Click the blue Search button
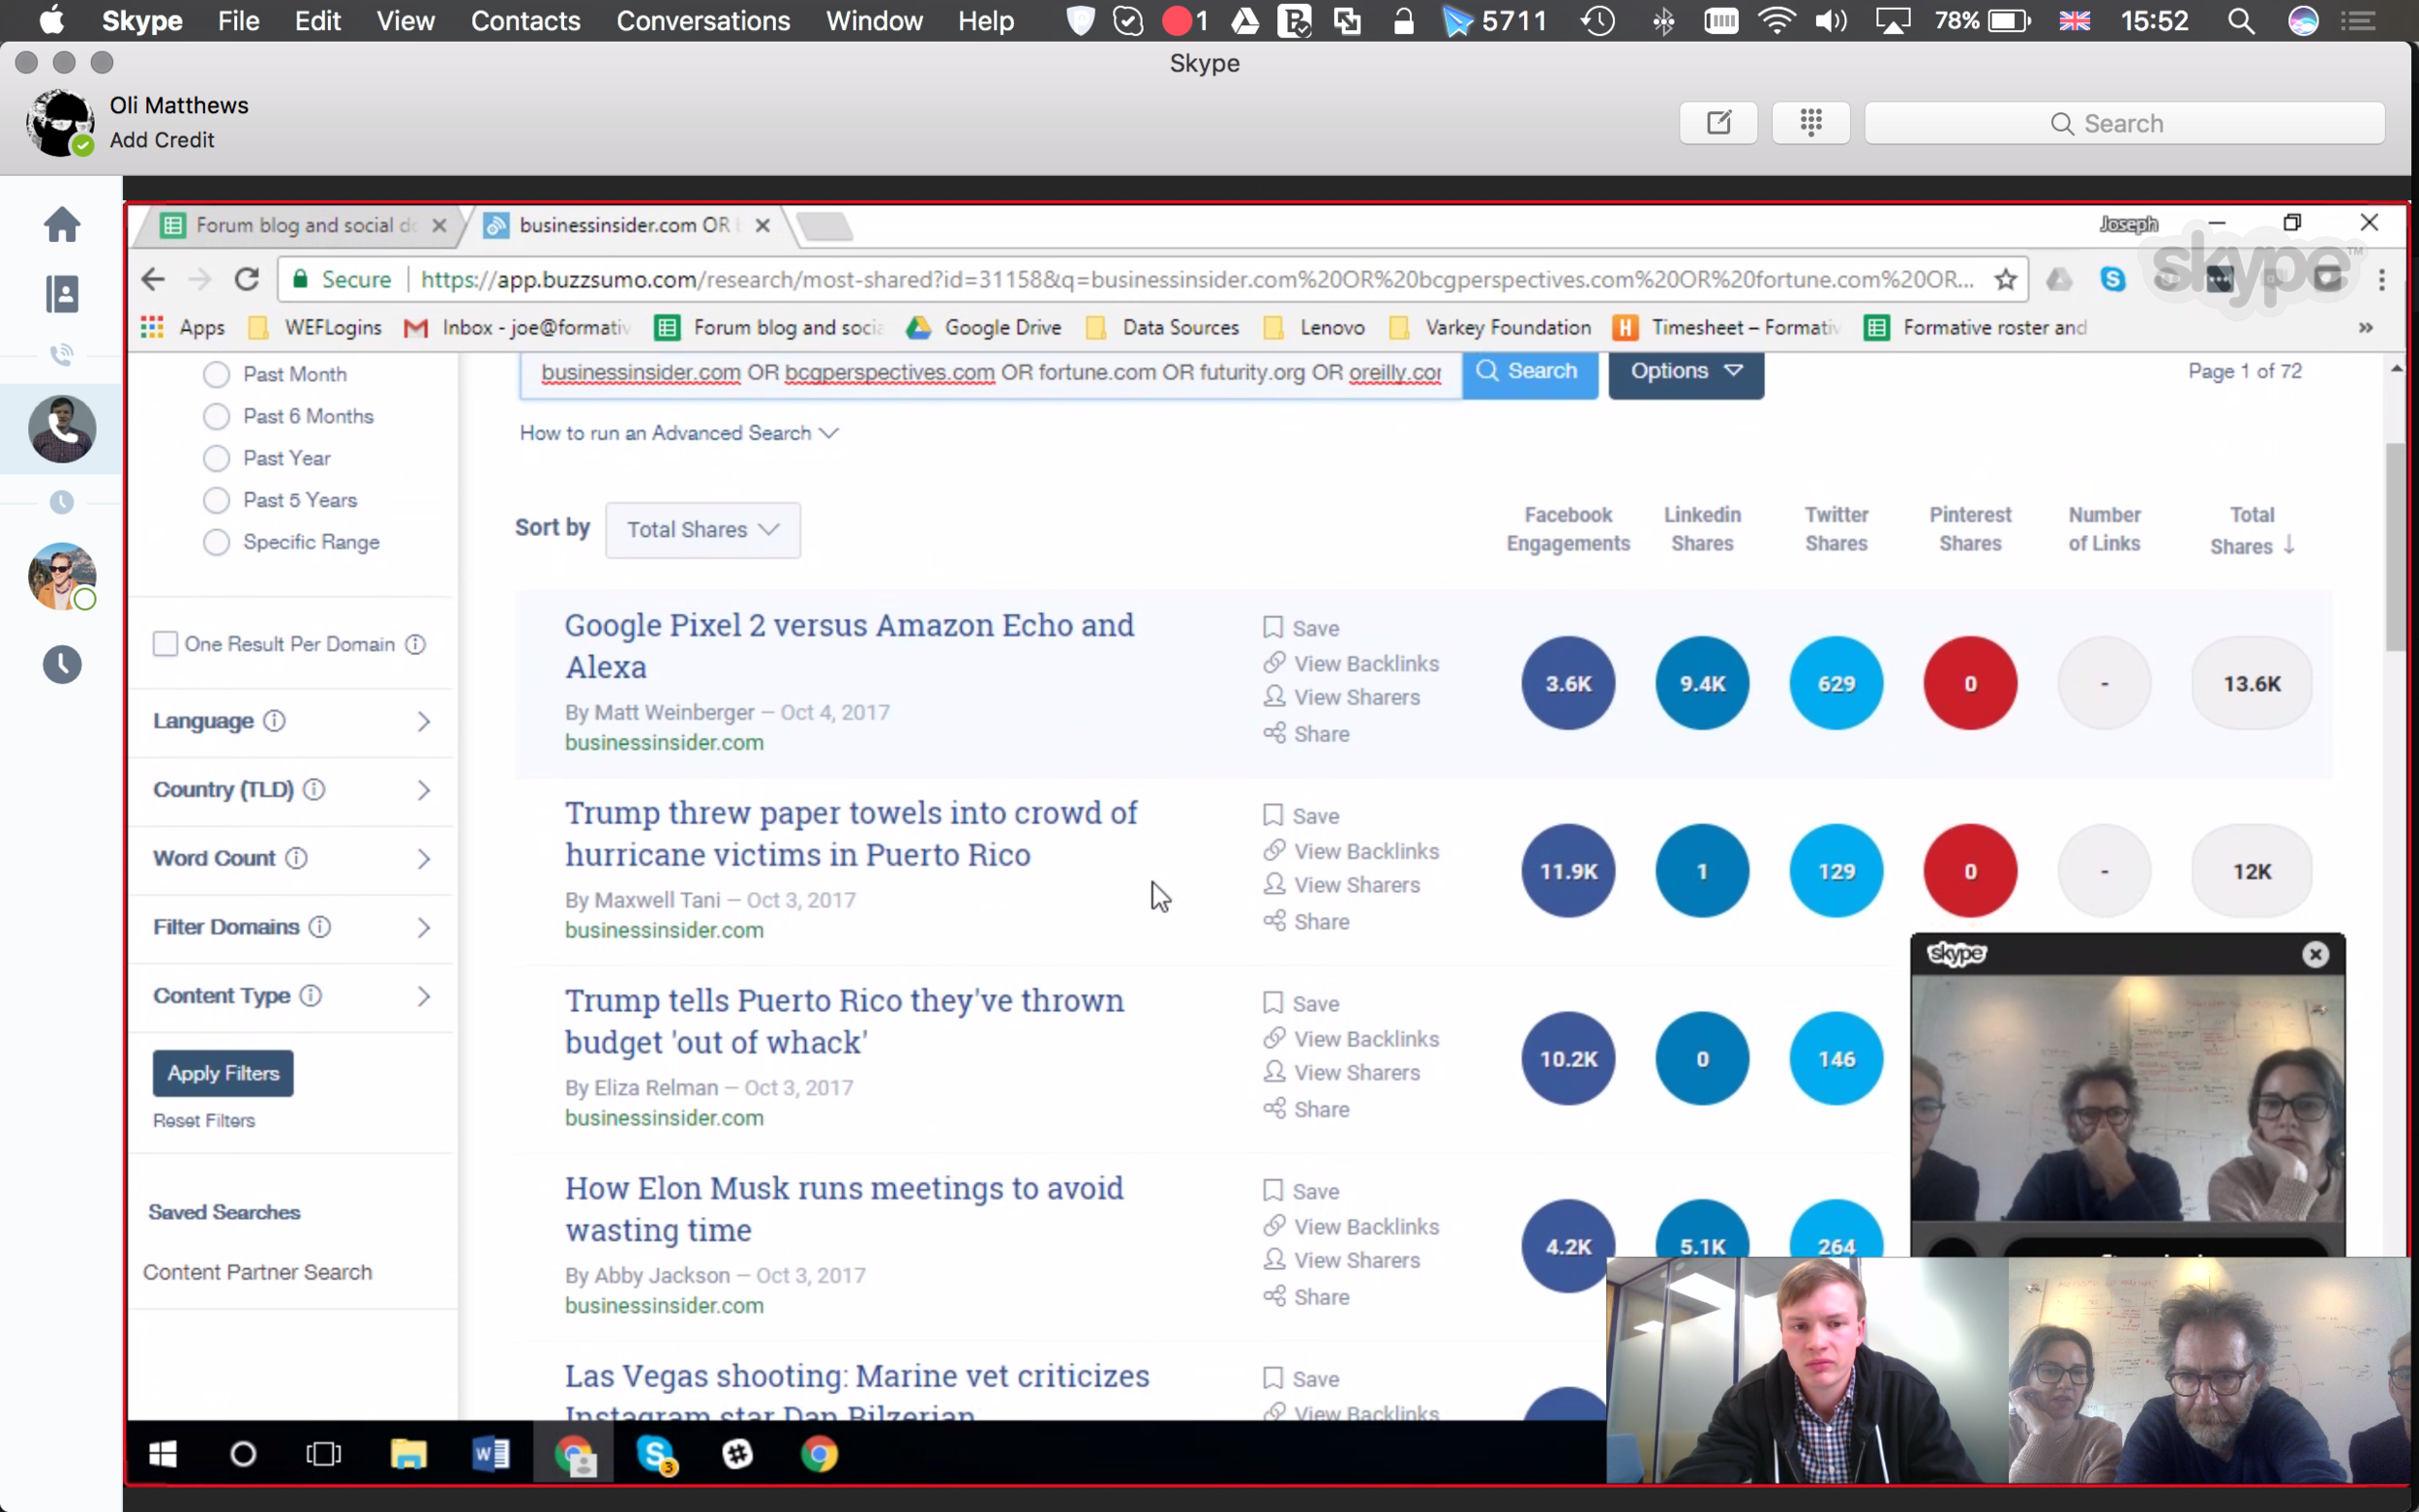This screenshot has width=2419, height=1512. [1530, 371]
